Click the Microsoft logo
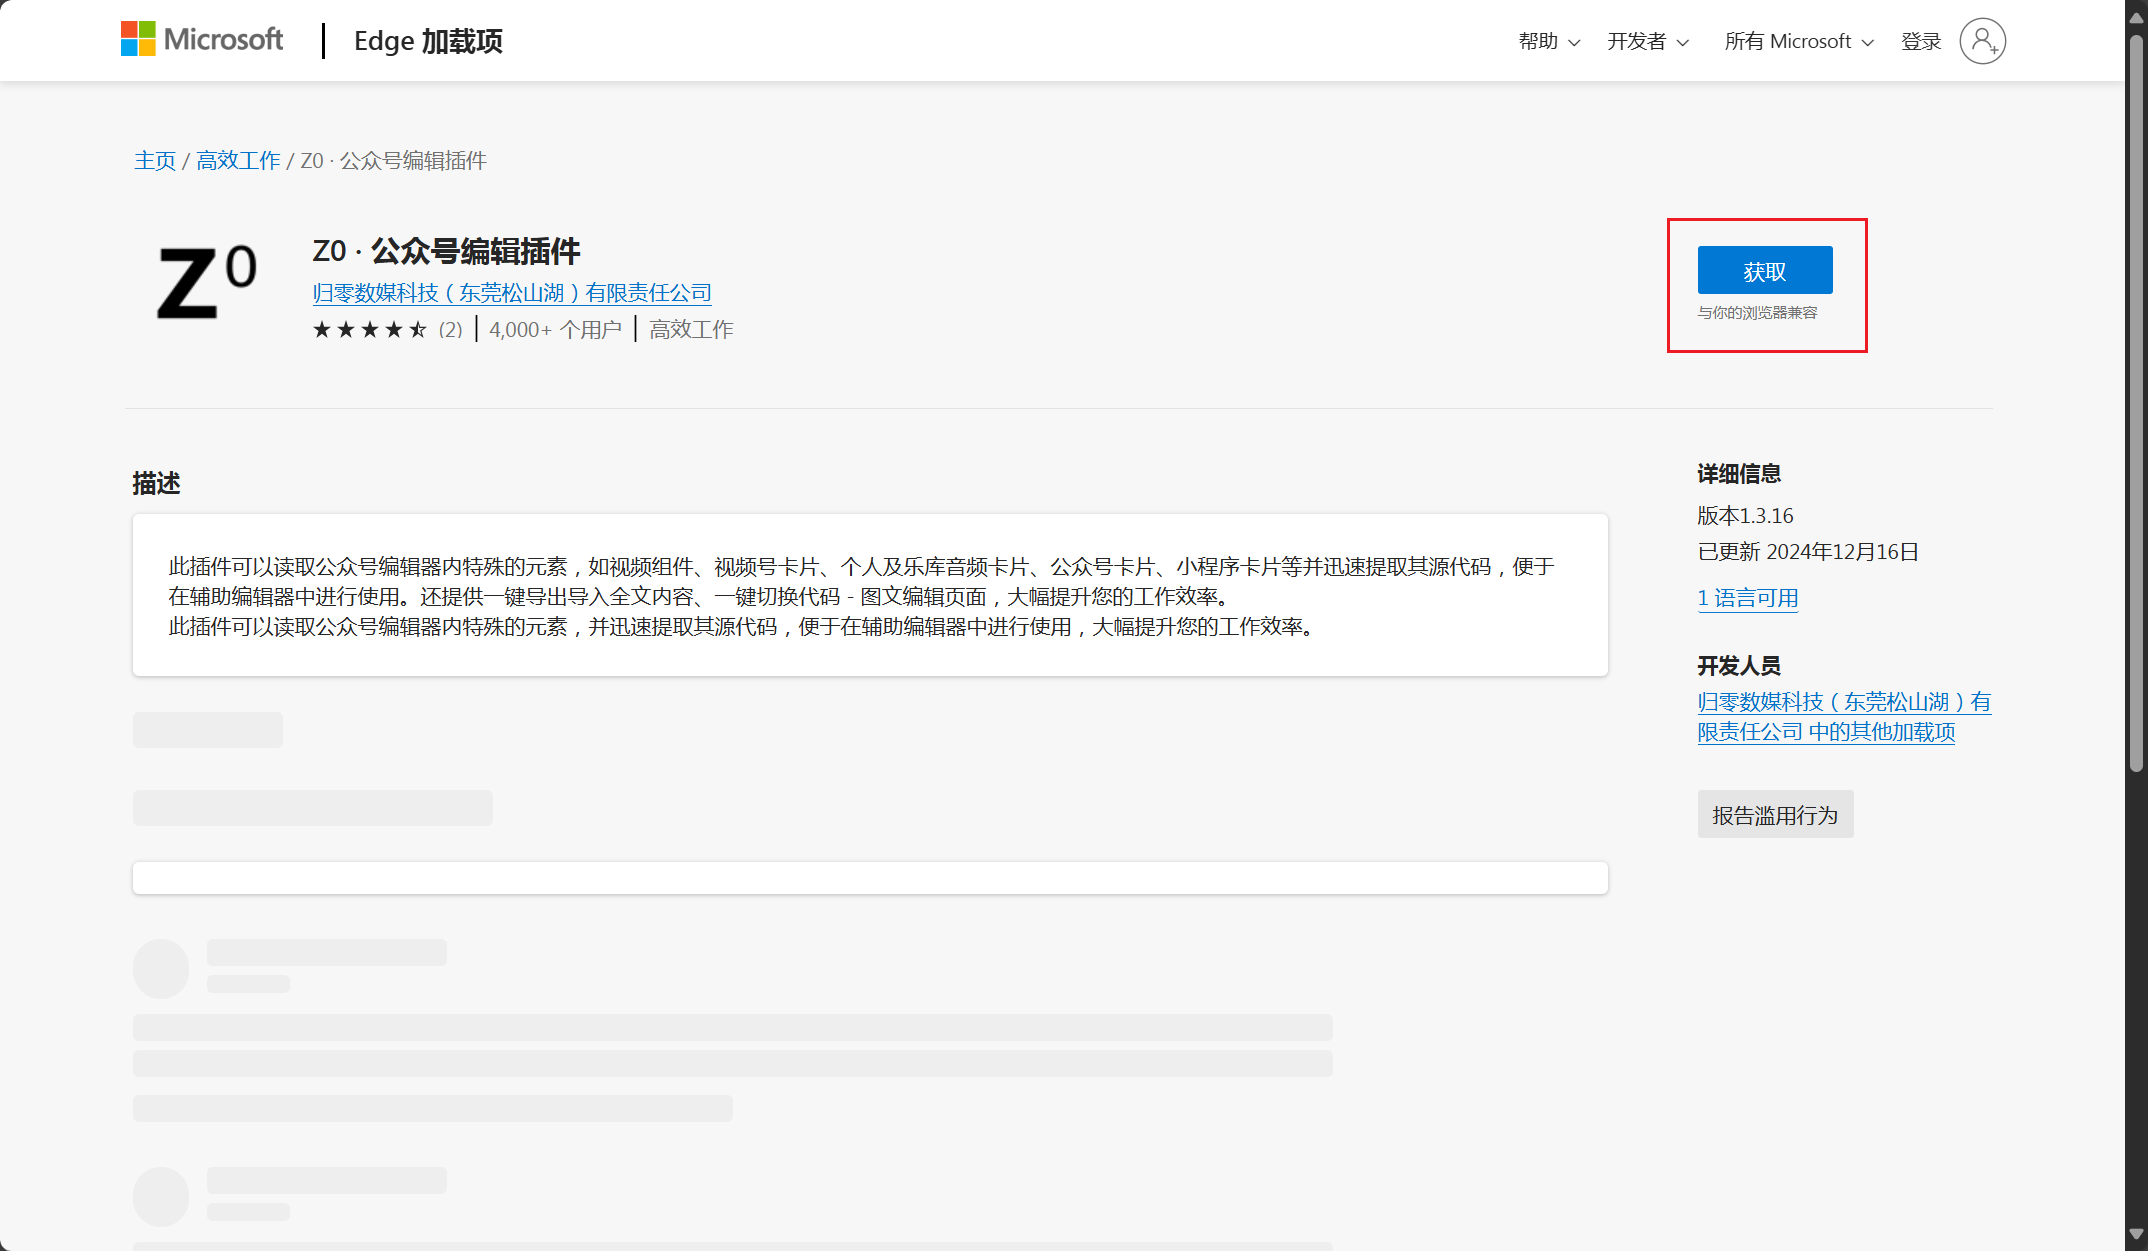The image size is (2148, 1251). tap(202, 40)
